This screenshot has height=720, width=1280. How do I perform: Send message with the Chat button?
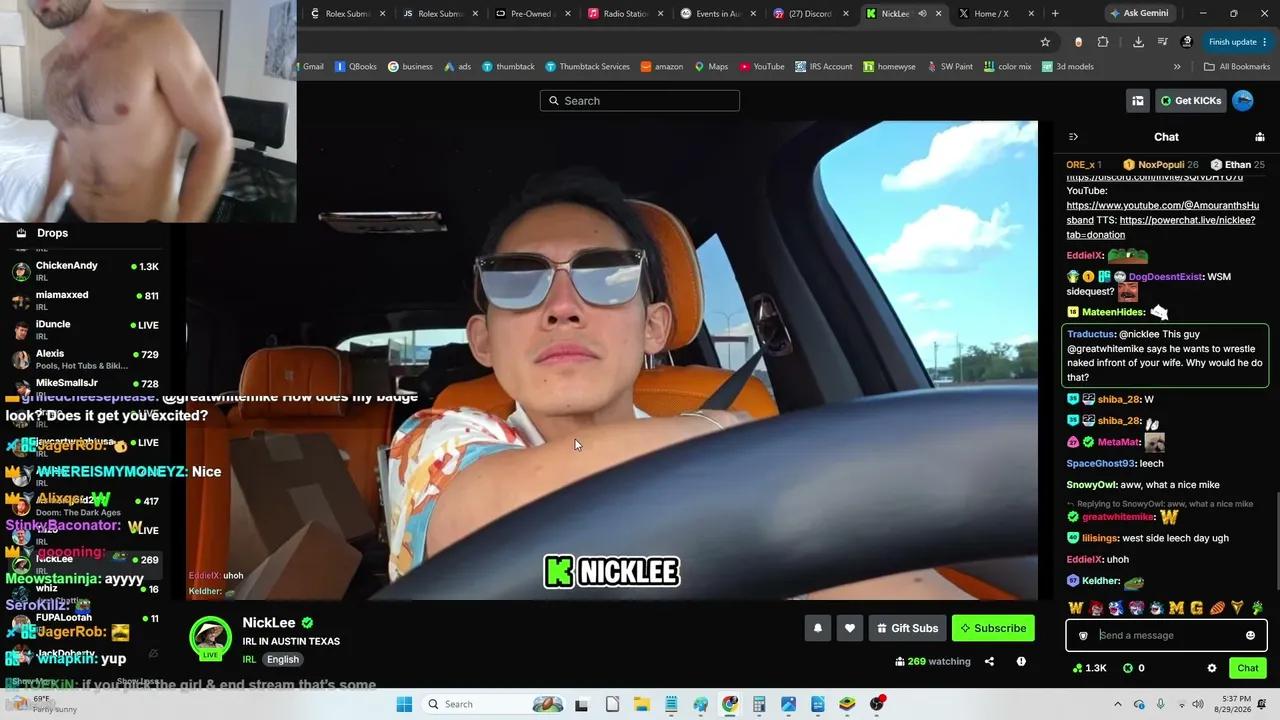[x=1248, y=668]
